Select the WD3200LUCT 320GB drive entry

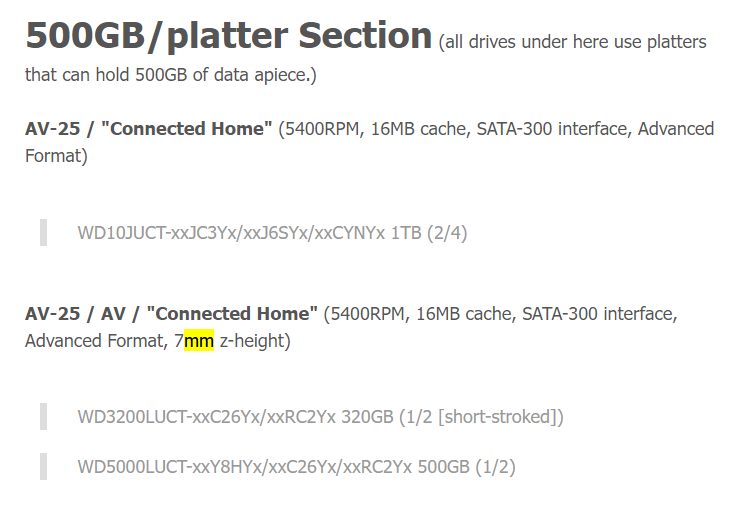pyautogui.click(x=320, y=417)
